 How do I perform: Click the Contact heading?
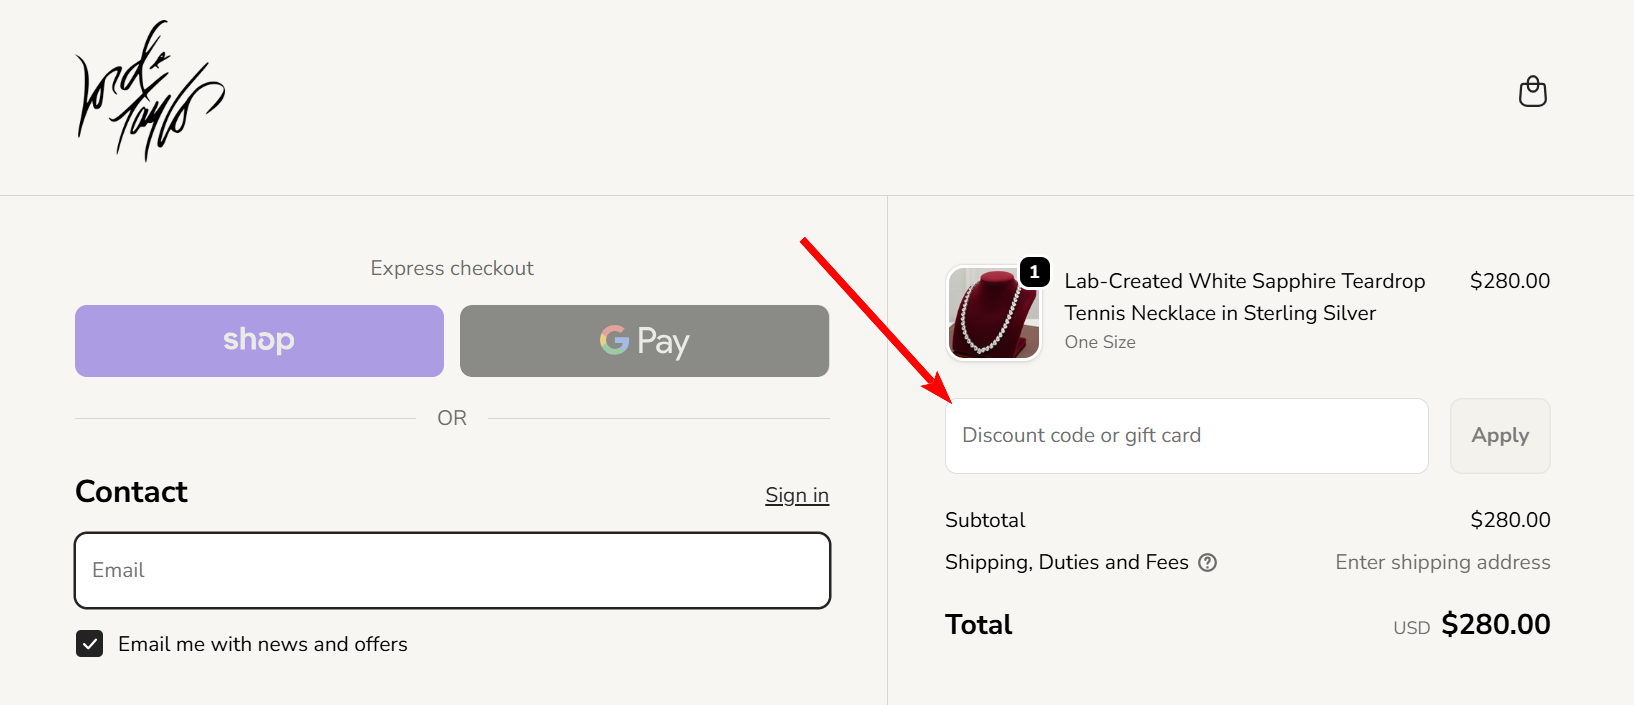131,491
